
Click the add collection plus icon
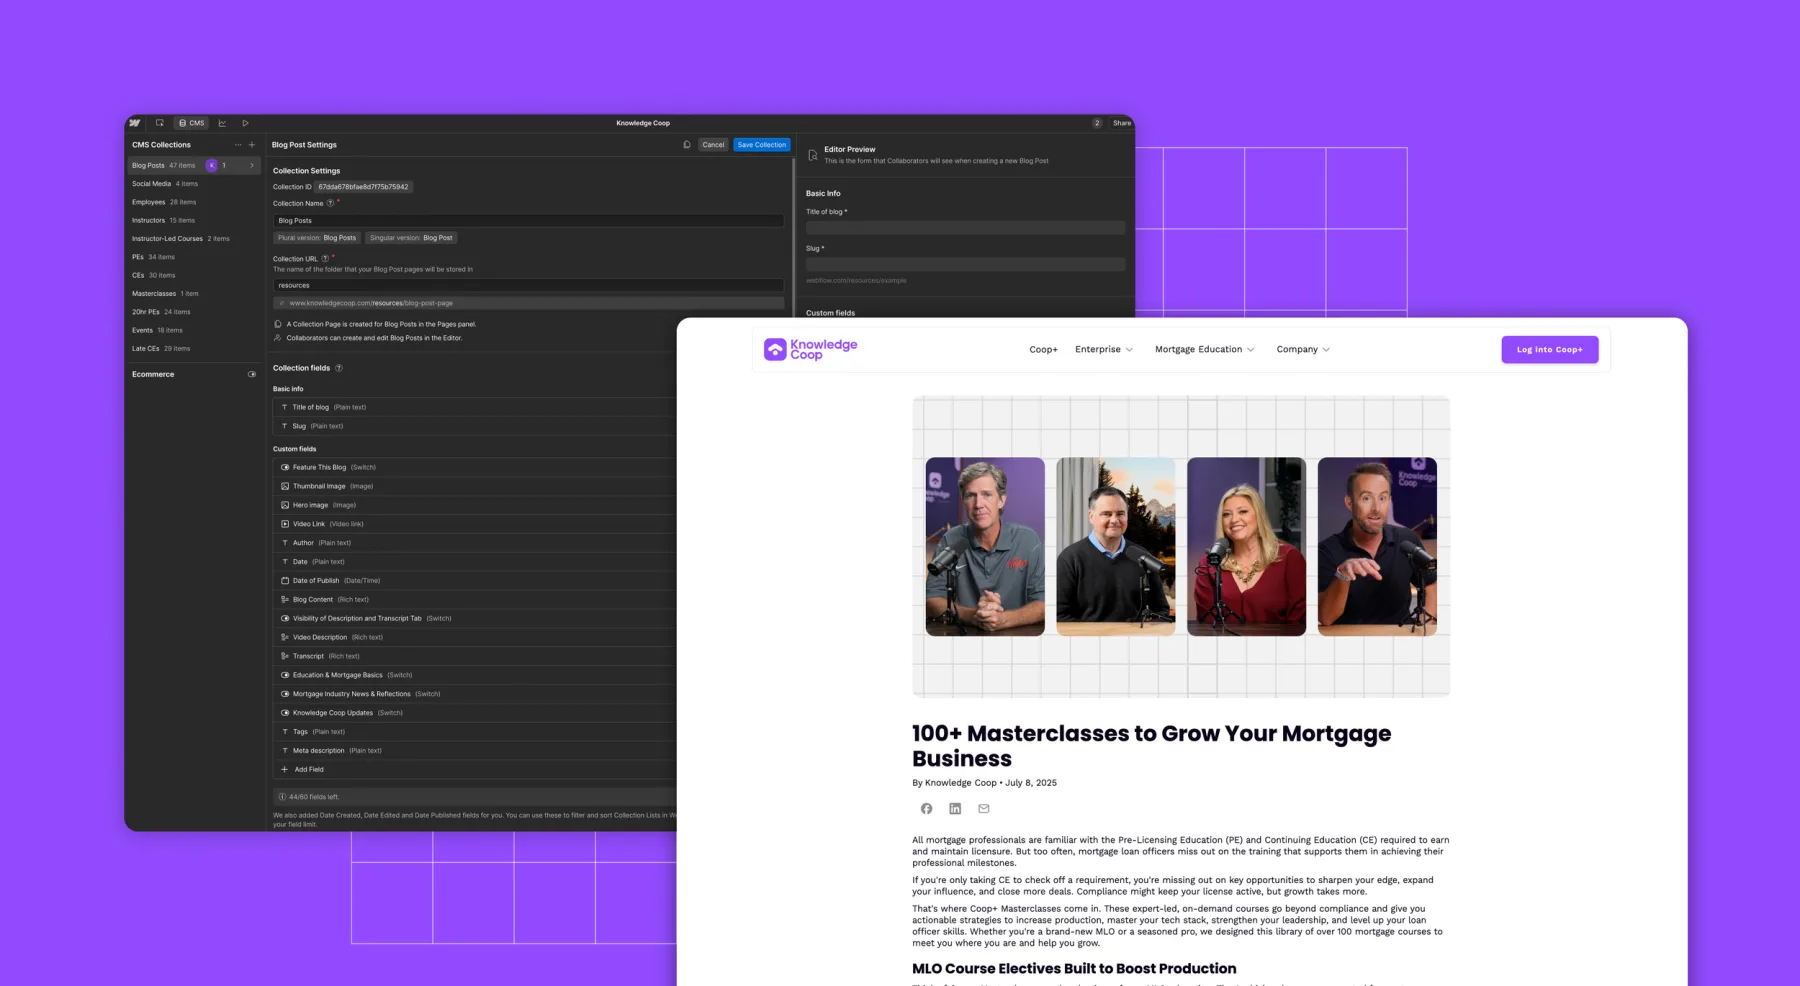coord(252,145)
